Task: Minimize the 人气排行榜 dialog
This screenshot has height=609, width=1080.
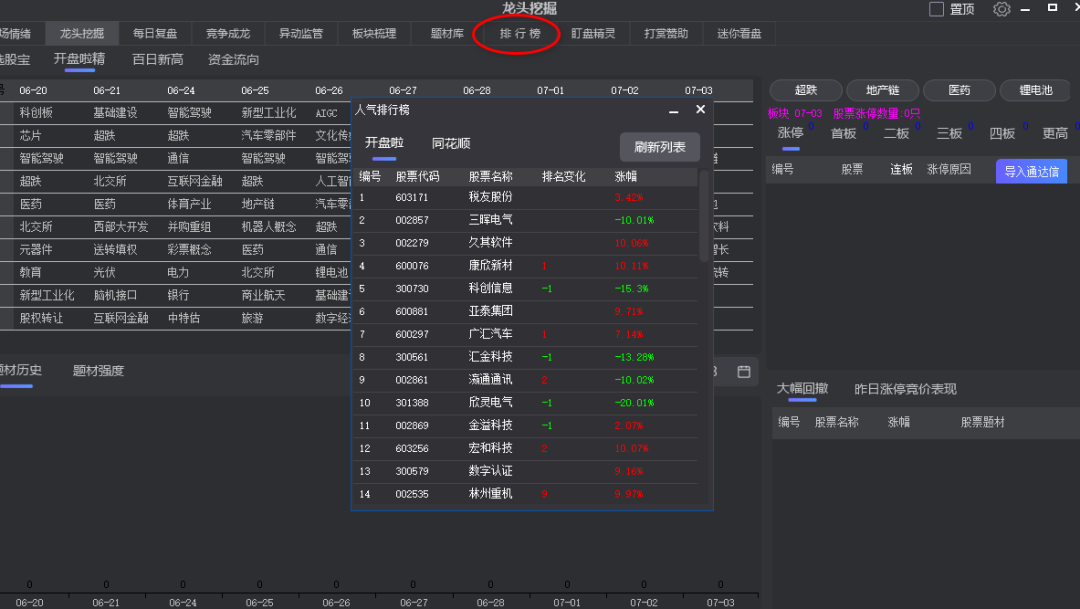Action: pyautogui.click(x=674, y=110)
